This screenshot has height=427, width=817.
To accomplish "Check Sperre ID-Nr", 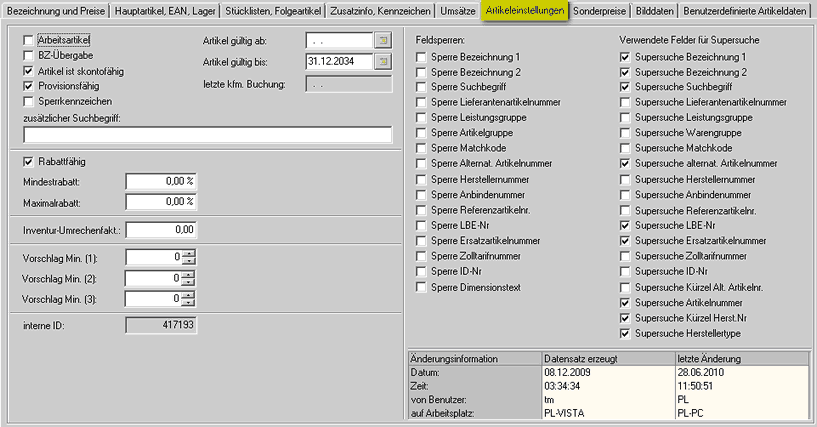I will click(x=421, y=271).
